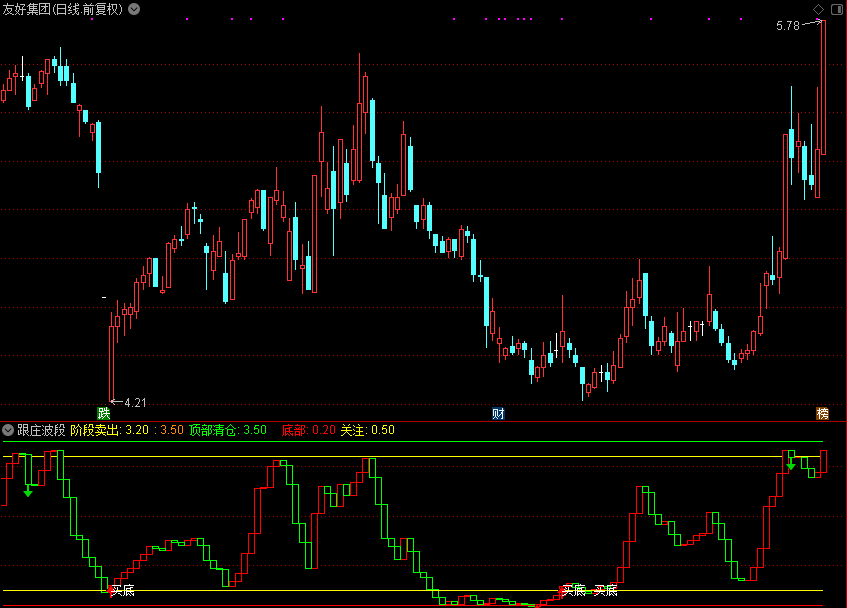Click the second 买底 signal in the indicator
Screen dimensions: 847x608
click(x=574, y=591)
